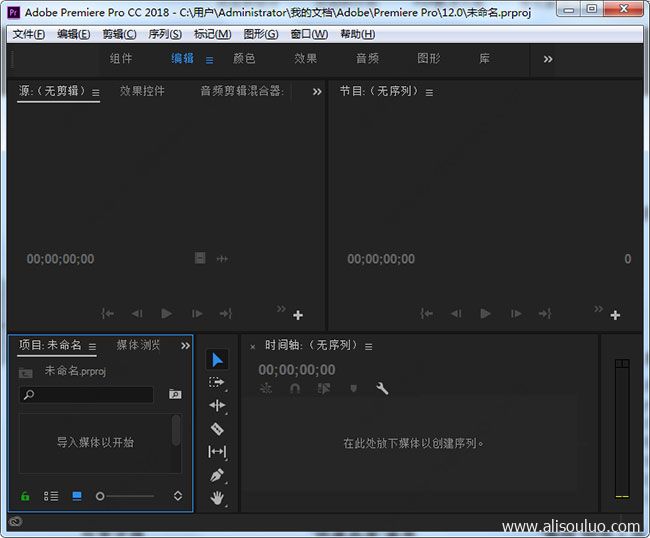650x538 pixels.
Task: Close the Timeline panel tab
Action: 252,347
